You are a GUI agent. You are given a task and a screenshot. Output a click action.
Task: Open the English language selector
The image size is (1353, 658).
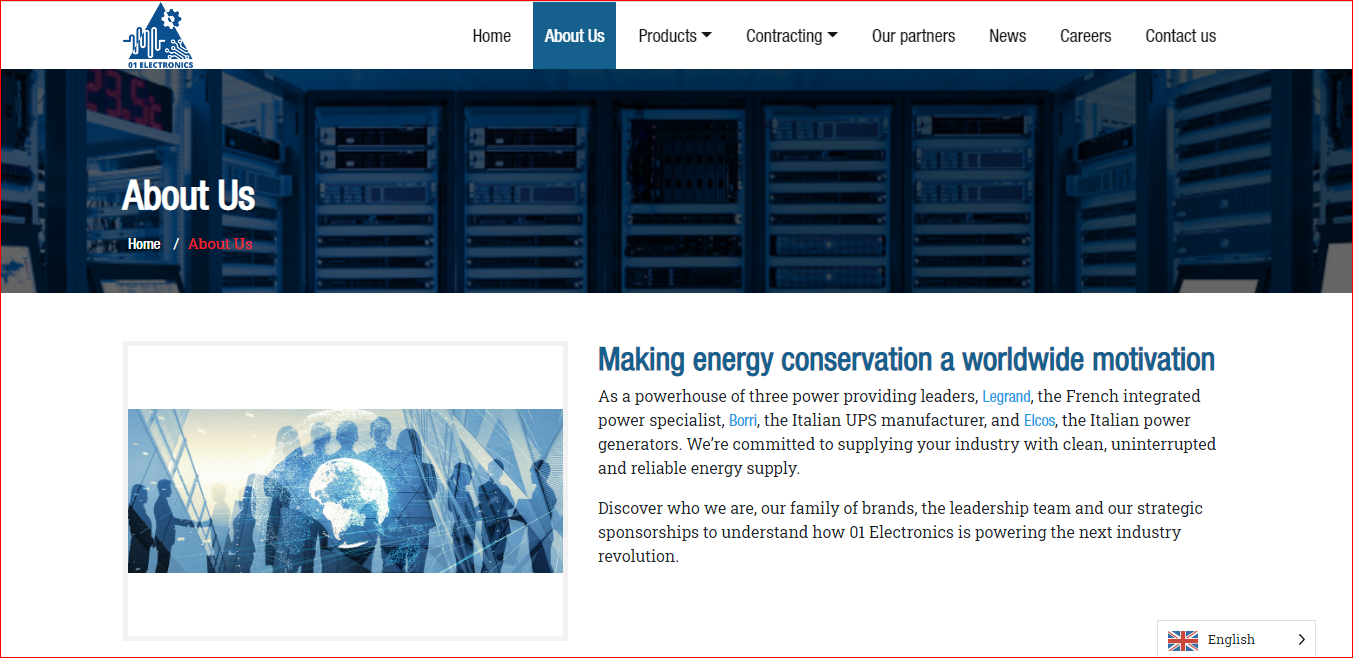click(1236, 640)
